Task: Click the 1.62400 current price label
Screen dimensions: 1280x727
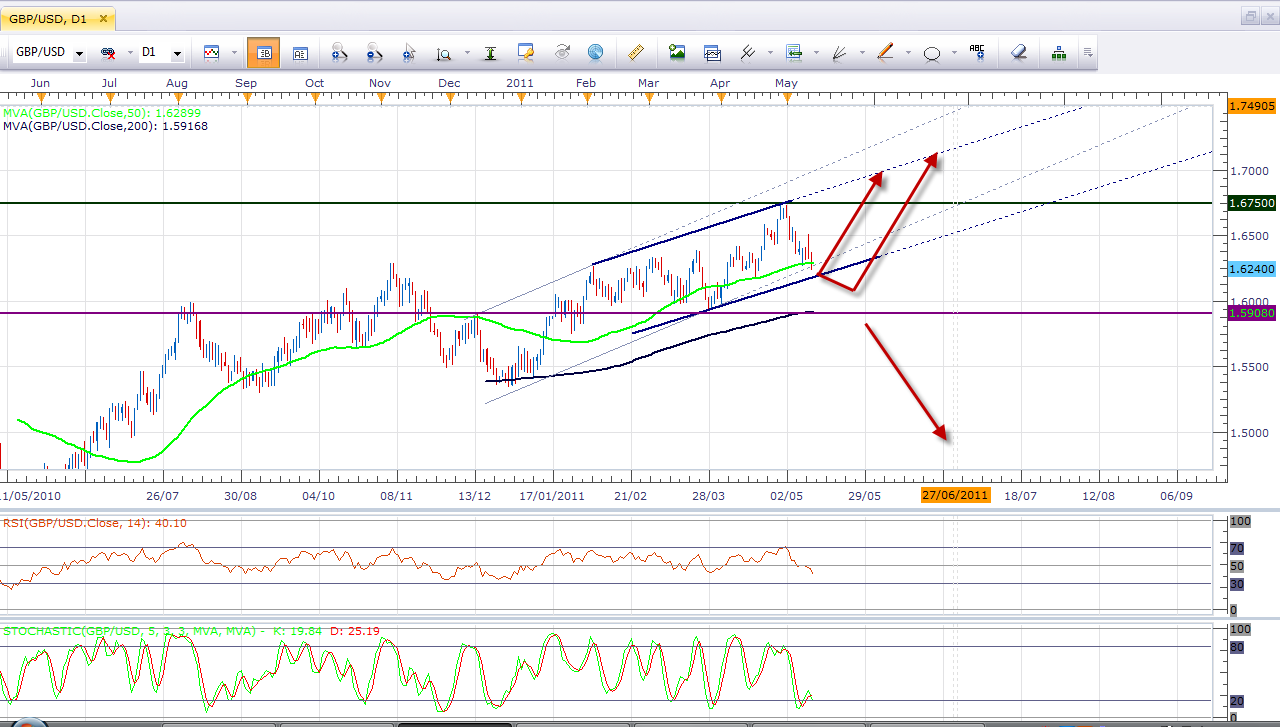Action: pyautogui.click(x=1252, y=269)
